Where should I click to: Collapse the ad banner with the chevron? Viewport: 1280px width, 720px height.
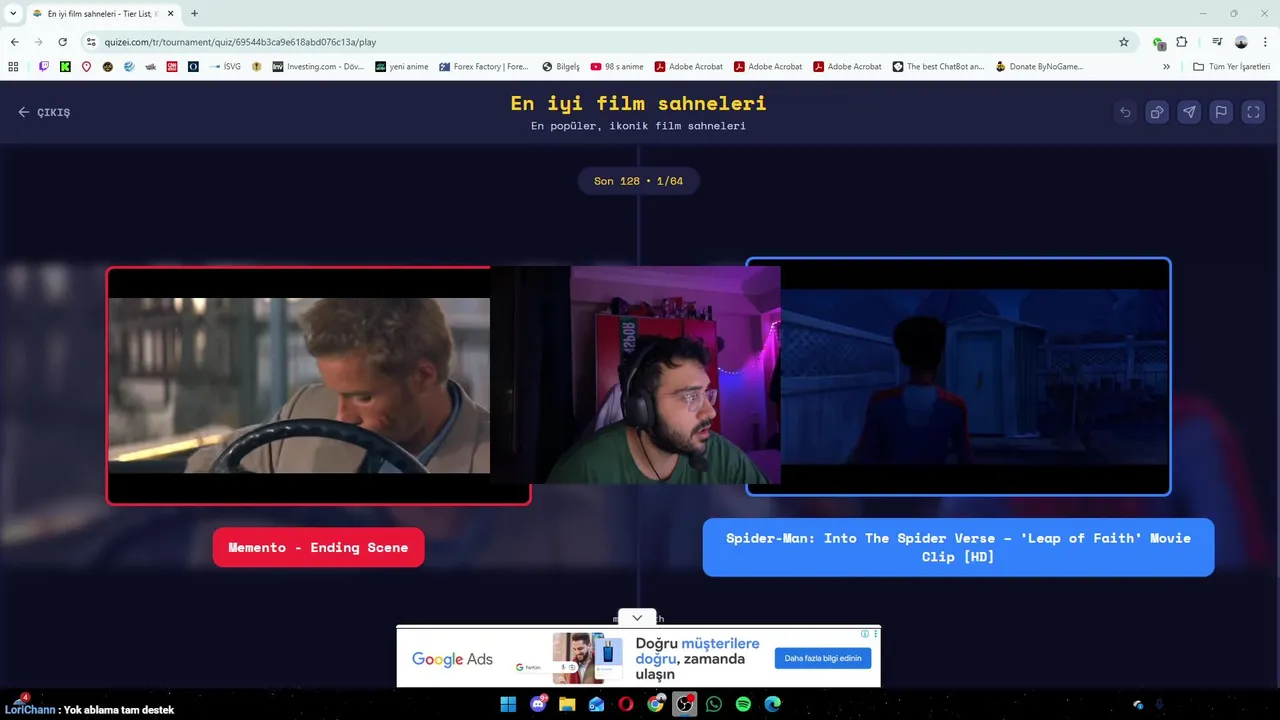(x=637, y=618)
